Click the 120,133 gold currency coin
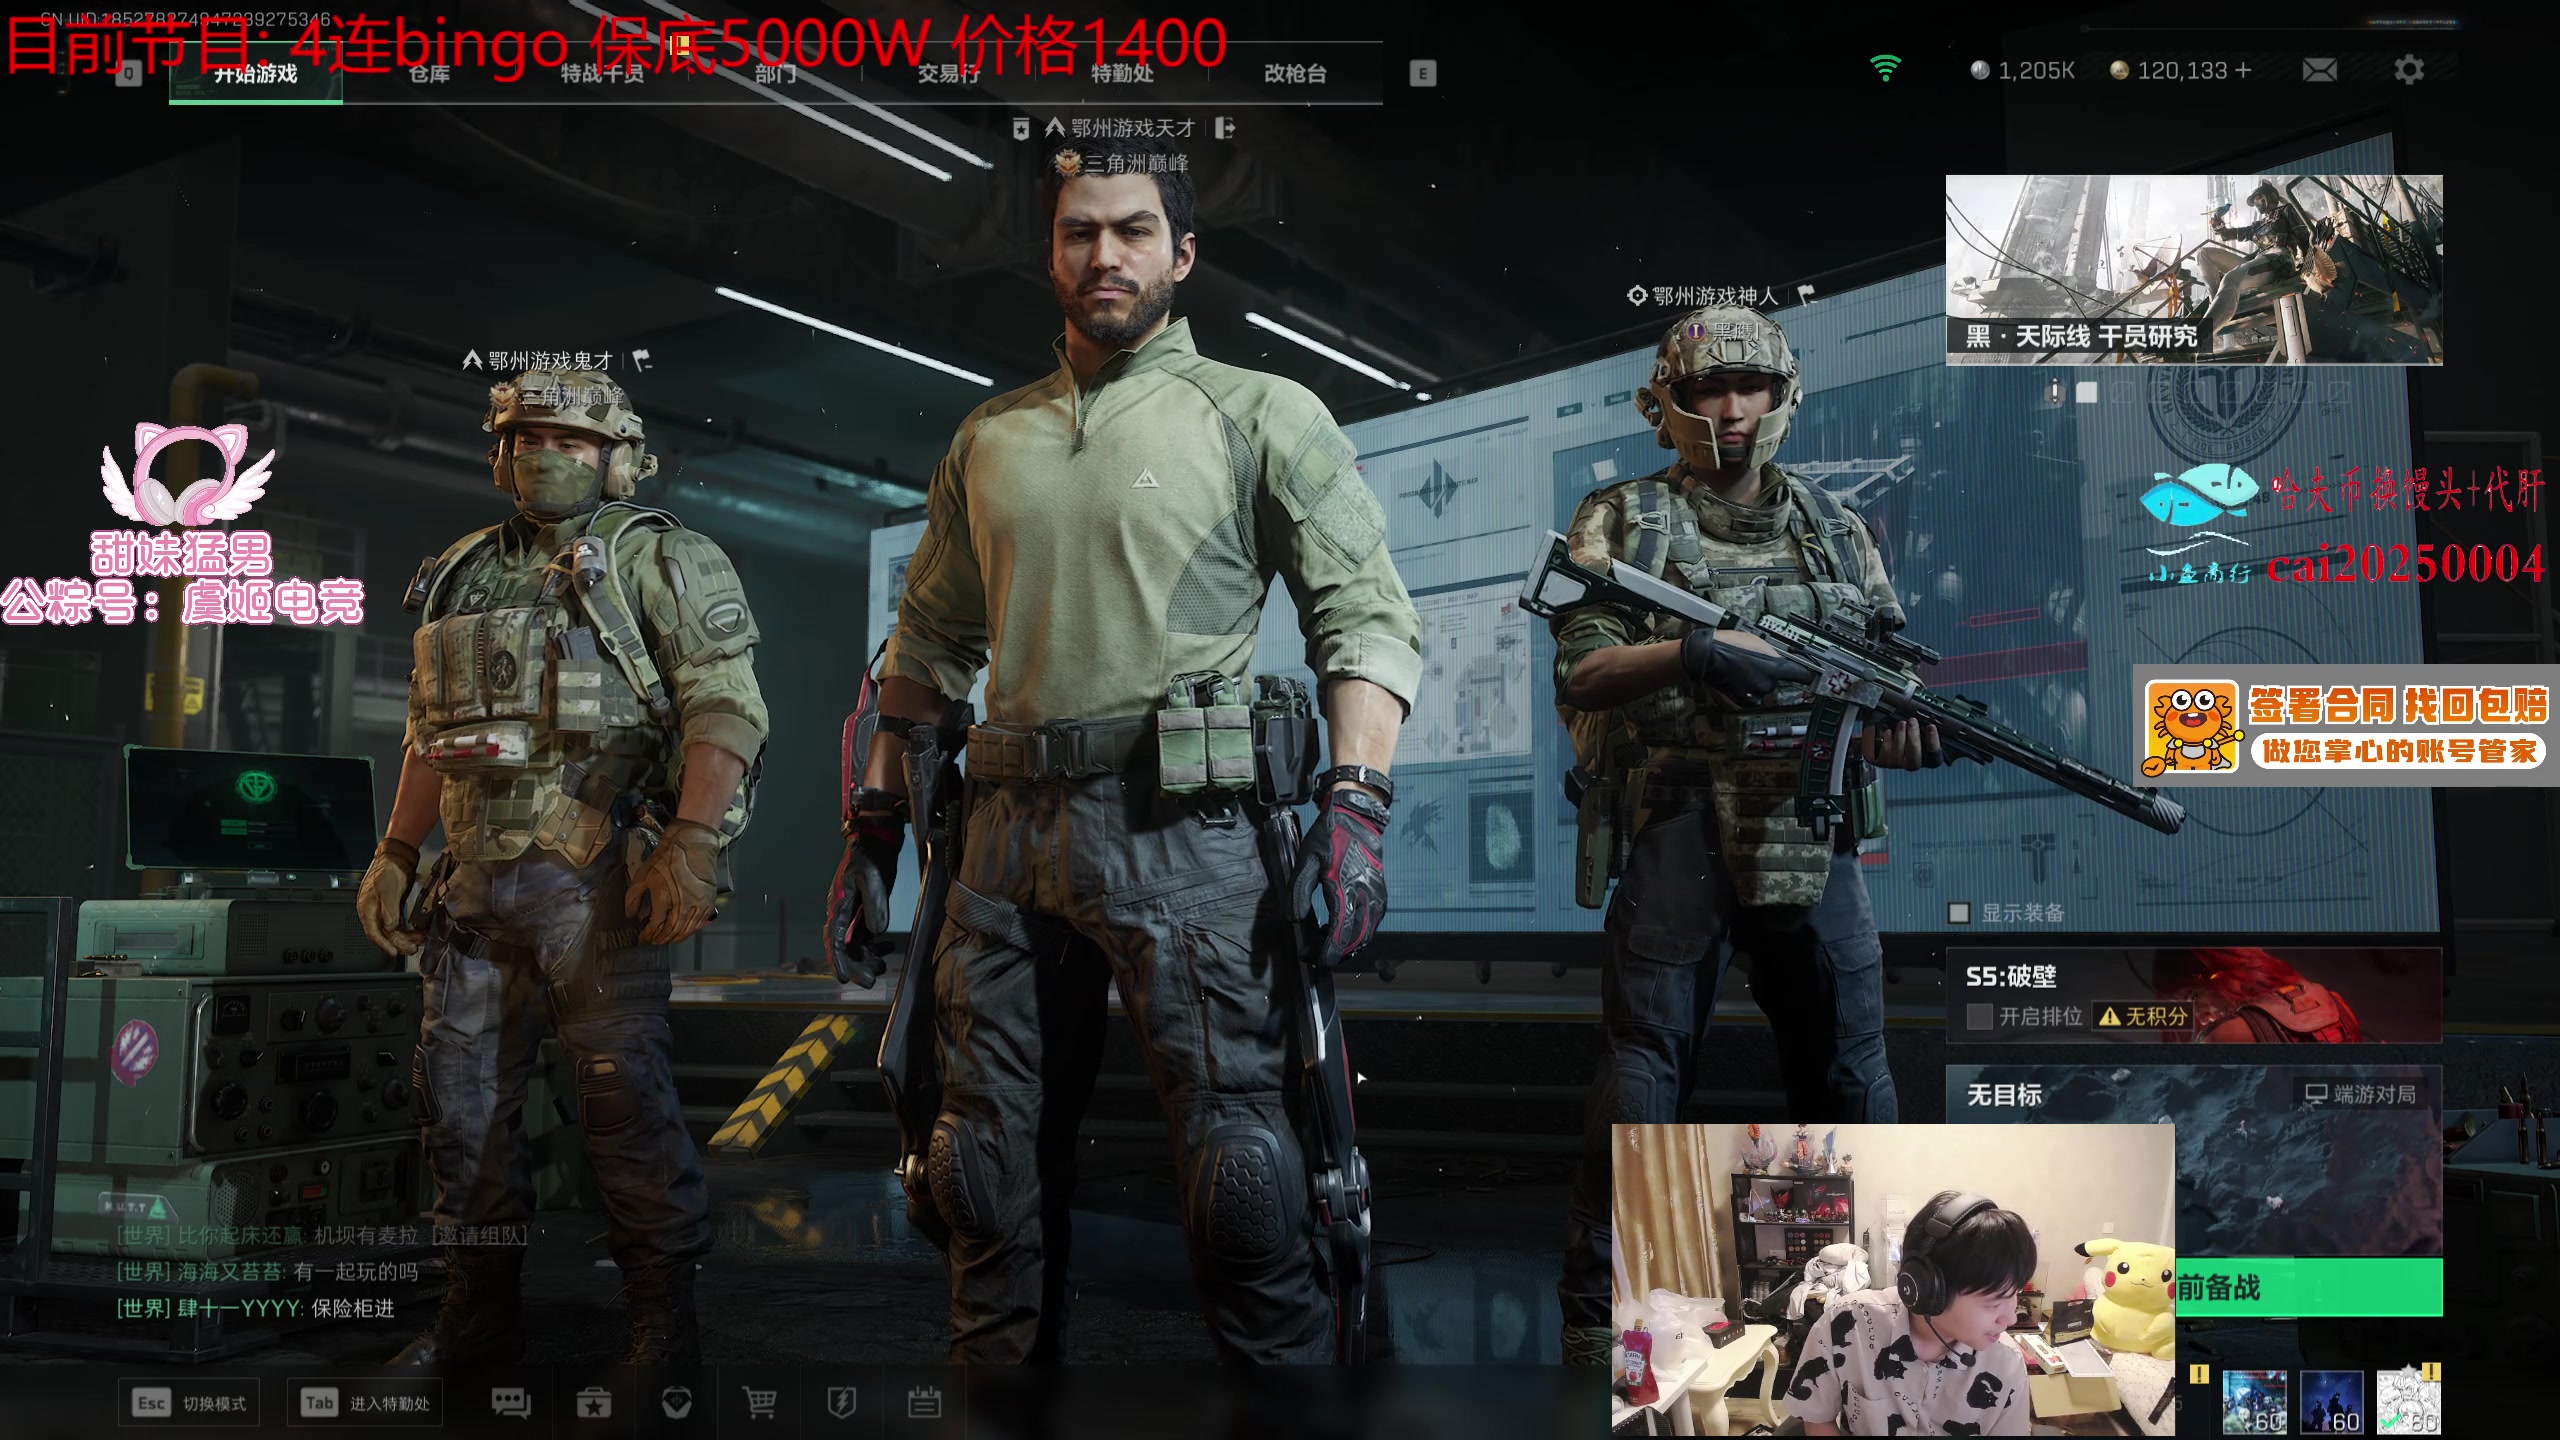The image size is (2560, 1440). click(x=2118, y=70)
